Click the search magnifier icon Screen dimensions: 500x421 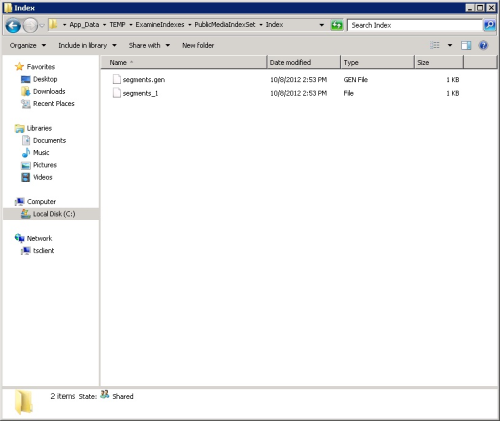pyautogui.click(x=489, y=25)
